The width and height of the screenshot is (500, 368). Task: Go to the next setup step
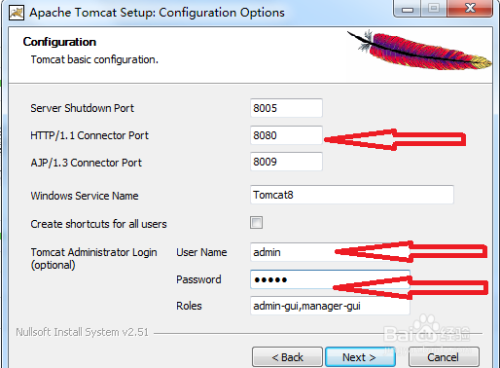point(360,357)
